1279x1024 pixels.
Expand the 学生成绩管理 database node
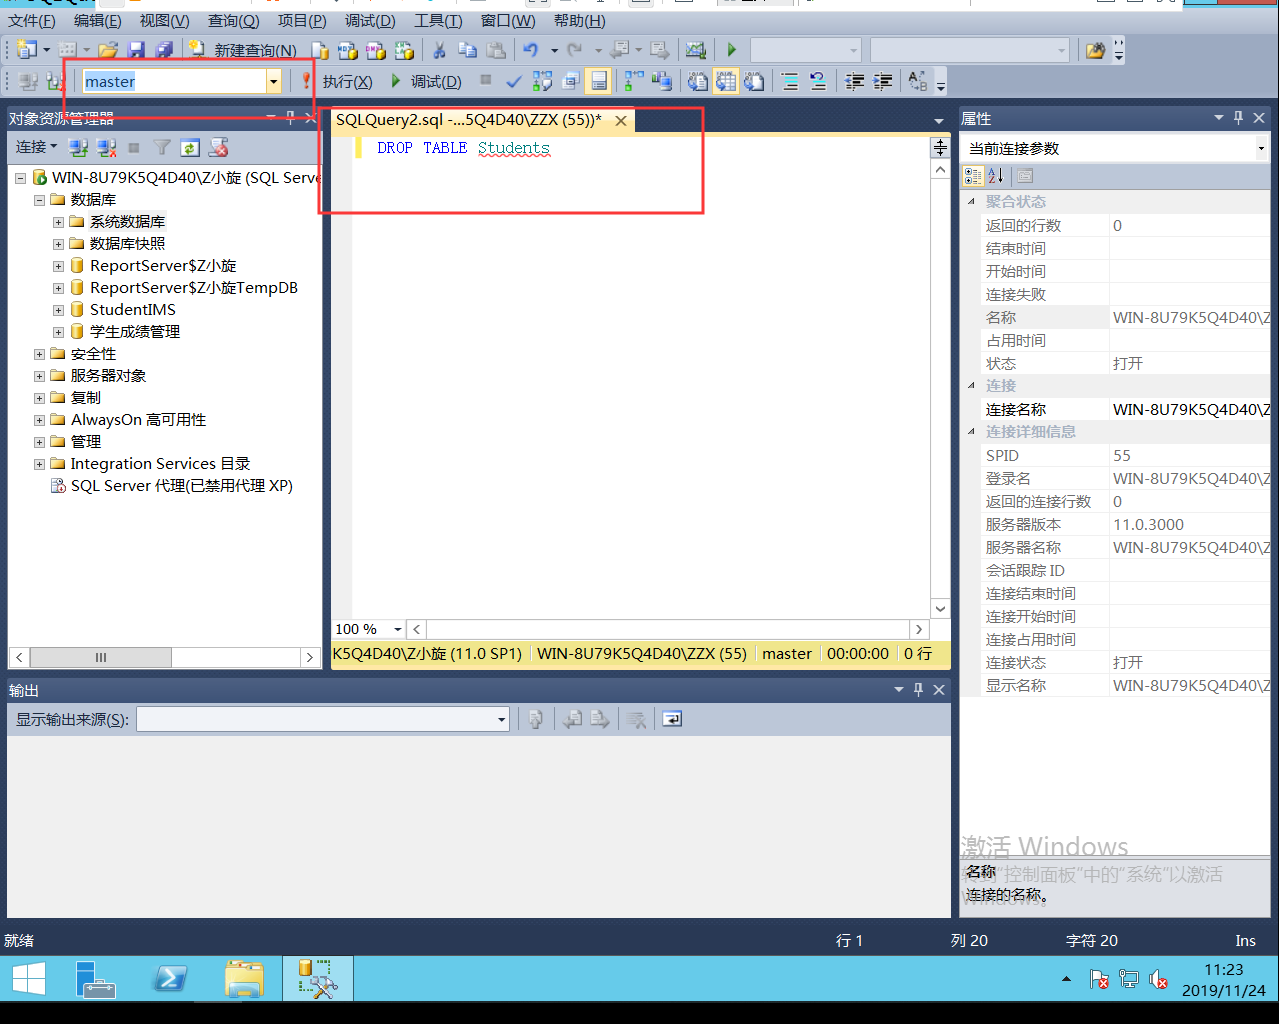(58, 332)
